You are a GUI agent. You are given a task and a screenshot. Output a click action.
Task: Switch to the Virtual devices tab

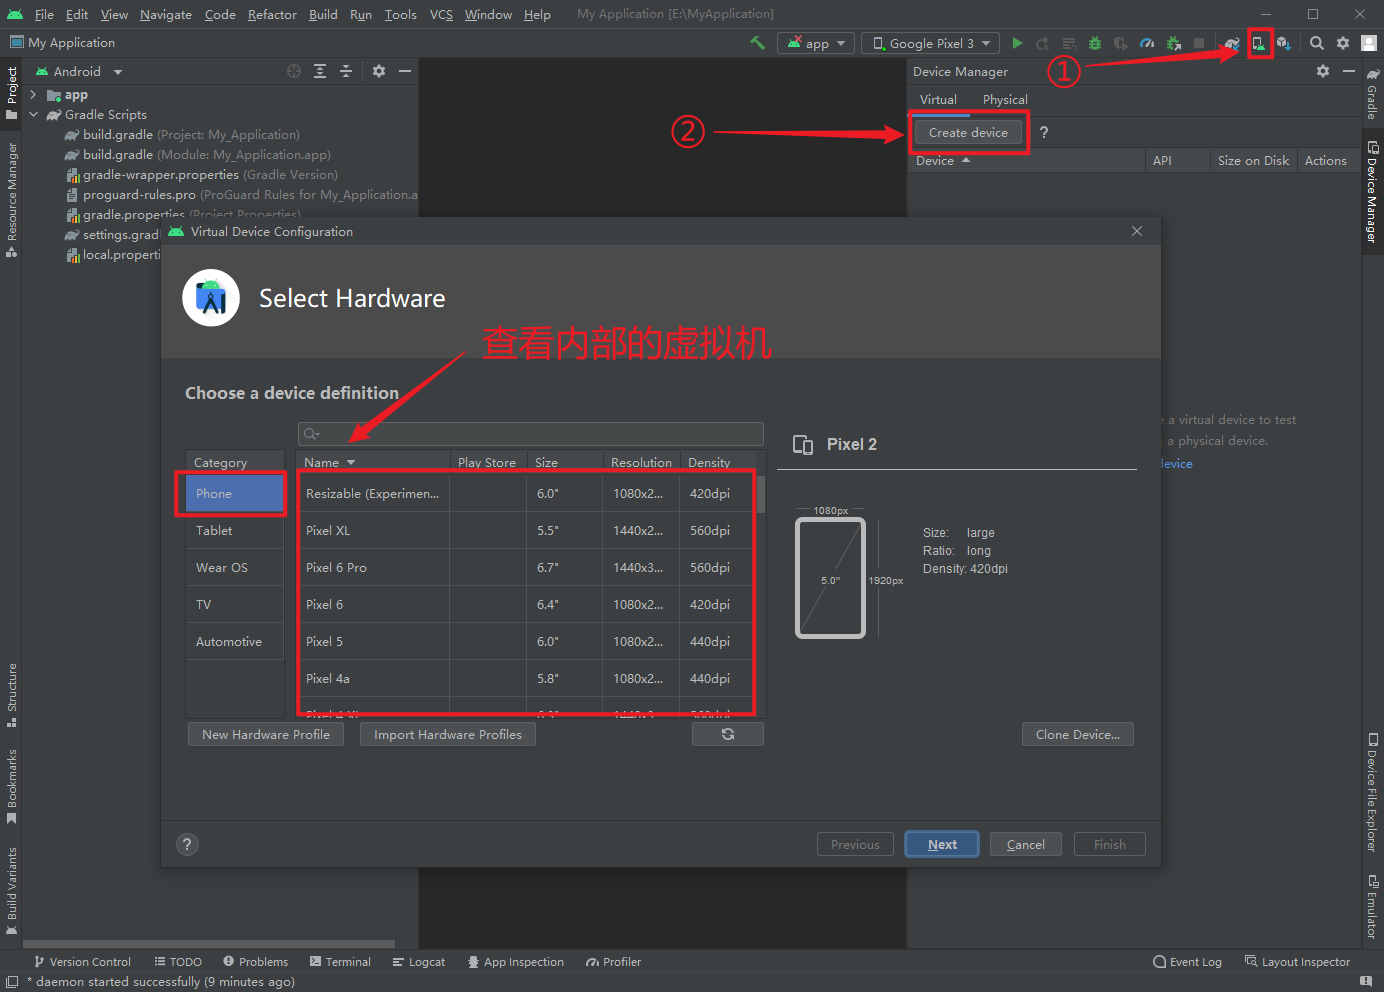pos(938,99)
